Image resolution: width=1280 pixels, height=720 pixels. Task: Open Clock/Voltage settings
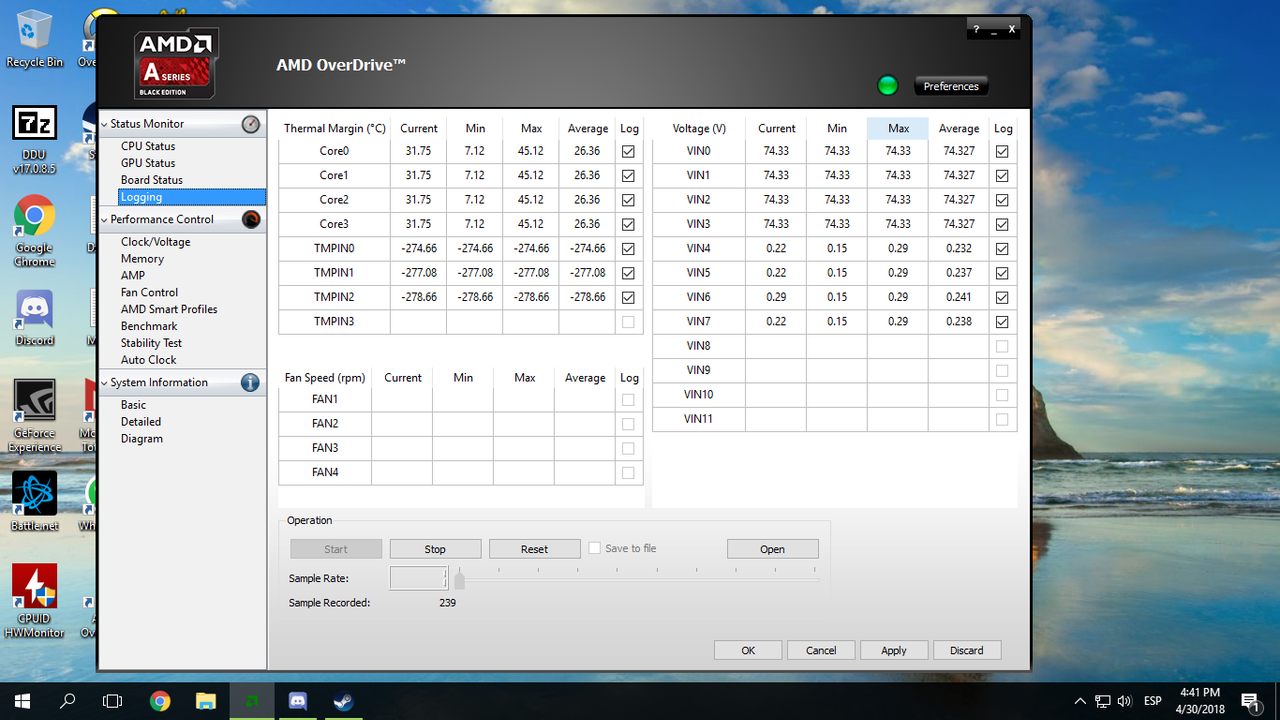(155, 242)
